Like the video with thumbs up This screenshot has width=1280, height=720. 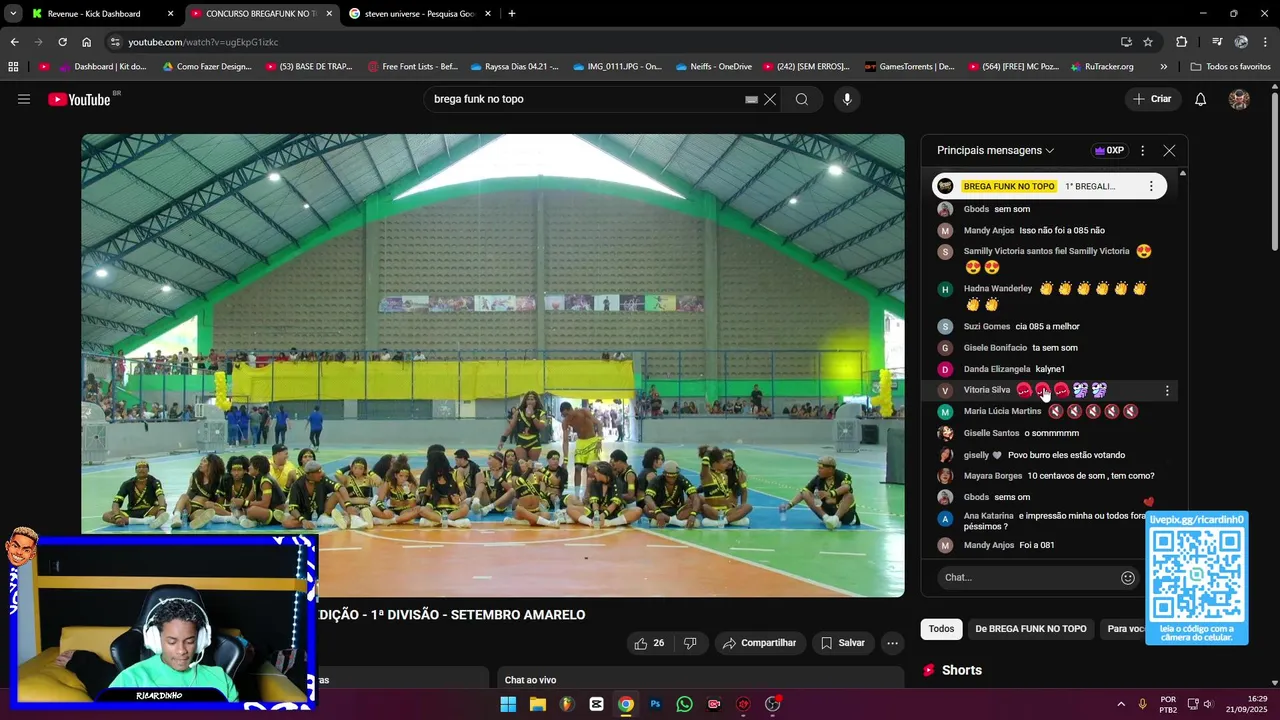pyautogui.click(x=650, y=643)
